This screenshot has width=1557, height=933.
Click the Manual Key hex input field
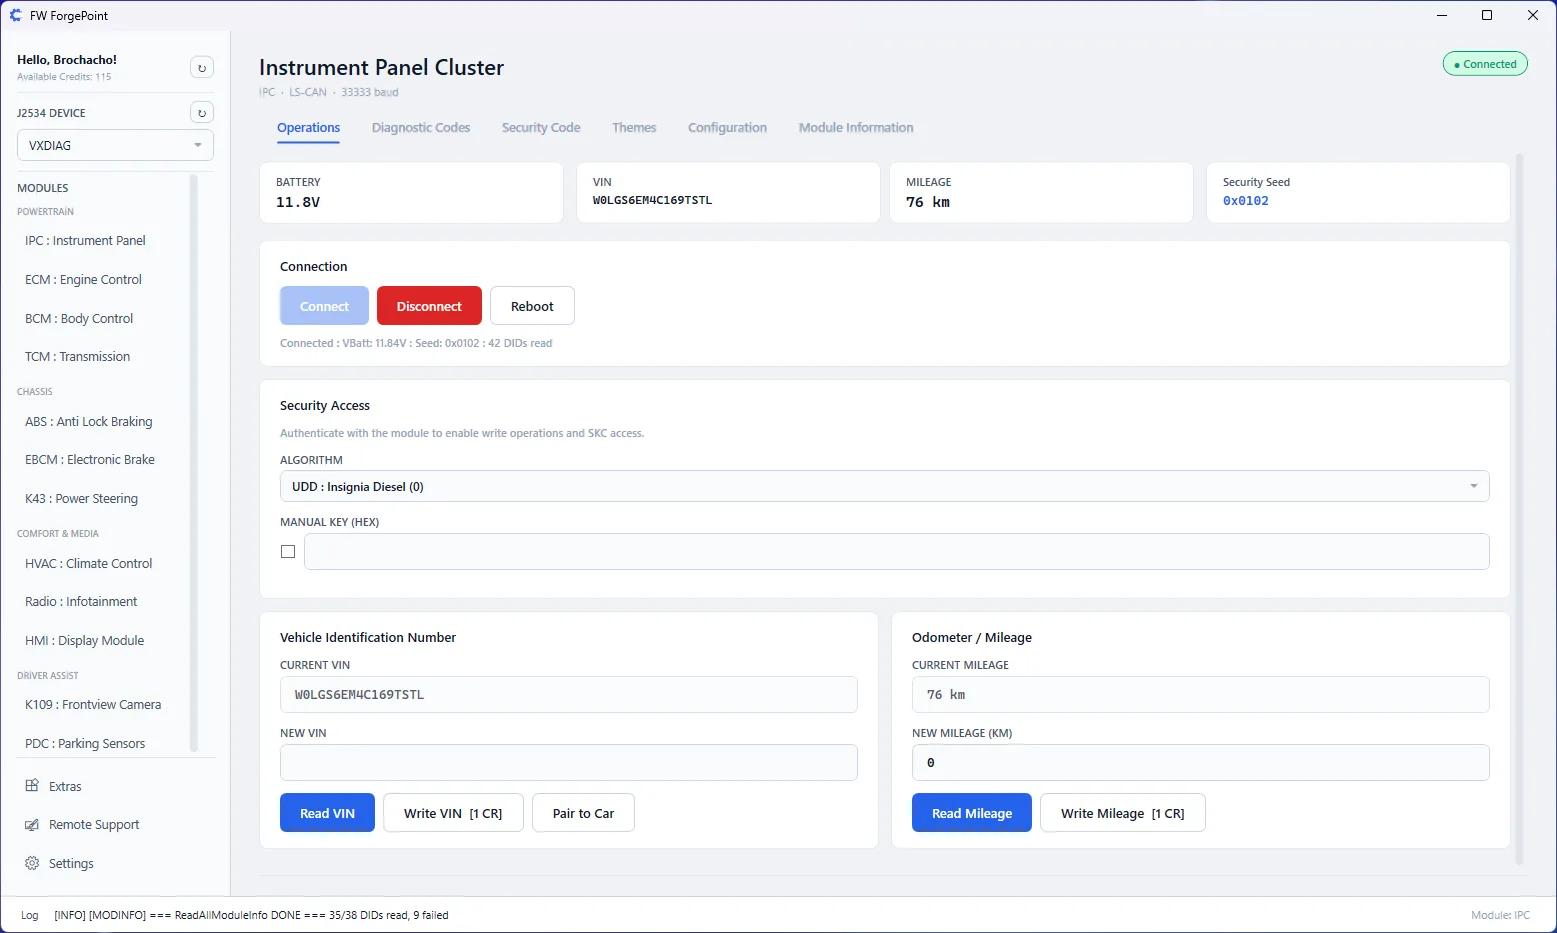coord(896,552)
